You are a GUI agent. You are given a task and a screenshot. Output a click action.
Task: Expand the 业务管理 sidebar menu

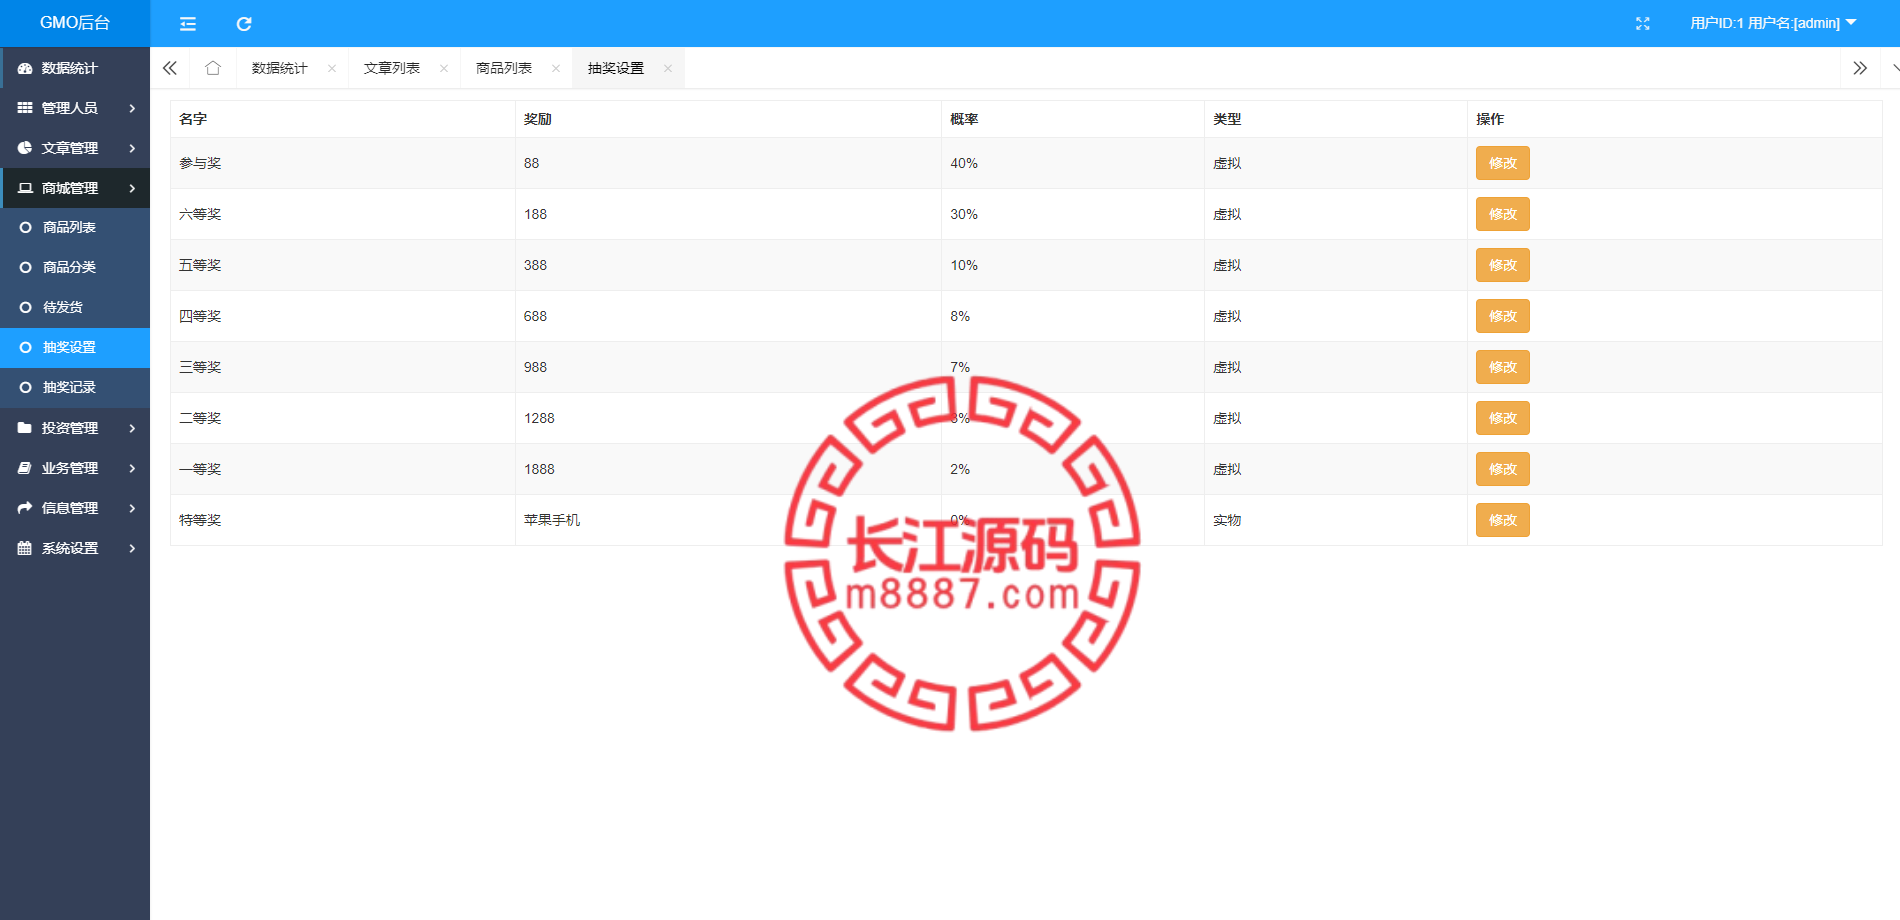click(75, 468)
